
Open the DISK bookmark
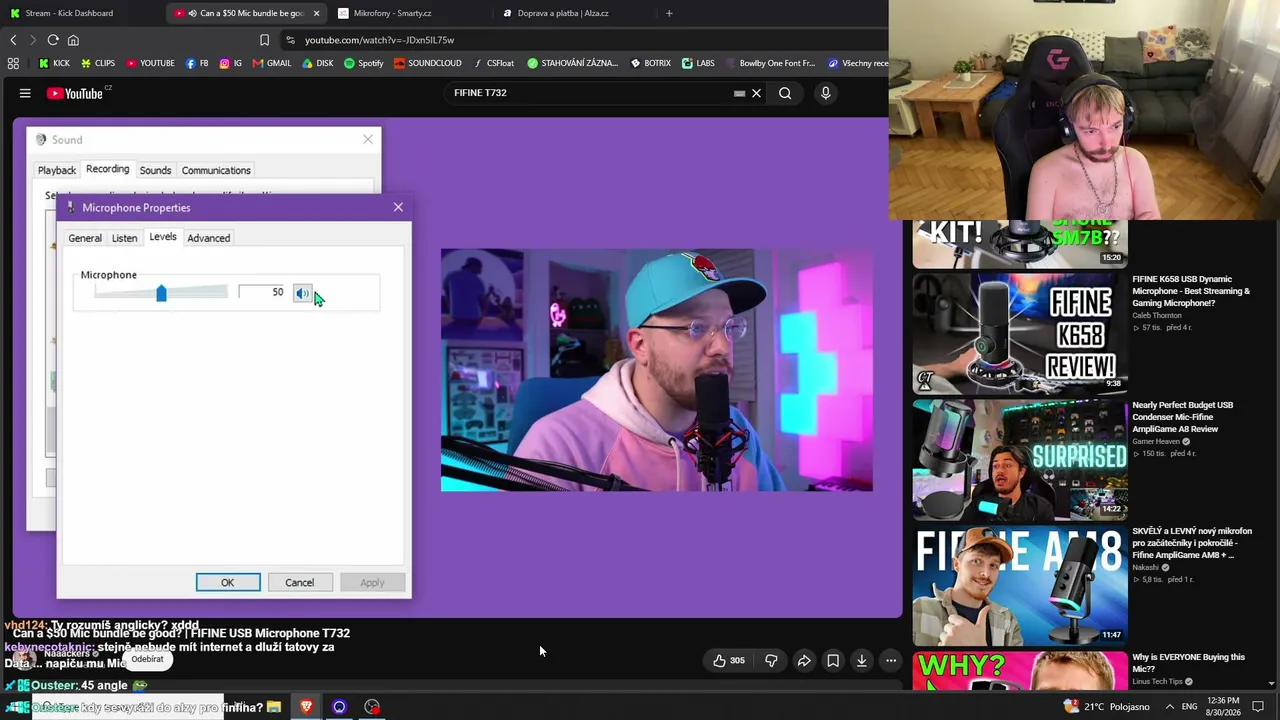coord(318,63)
